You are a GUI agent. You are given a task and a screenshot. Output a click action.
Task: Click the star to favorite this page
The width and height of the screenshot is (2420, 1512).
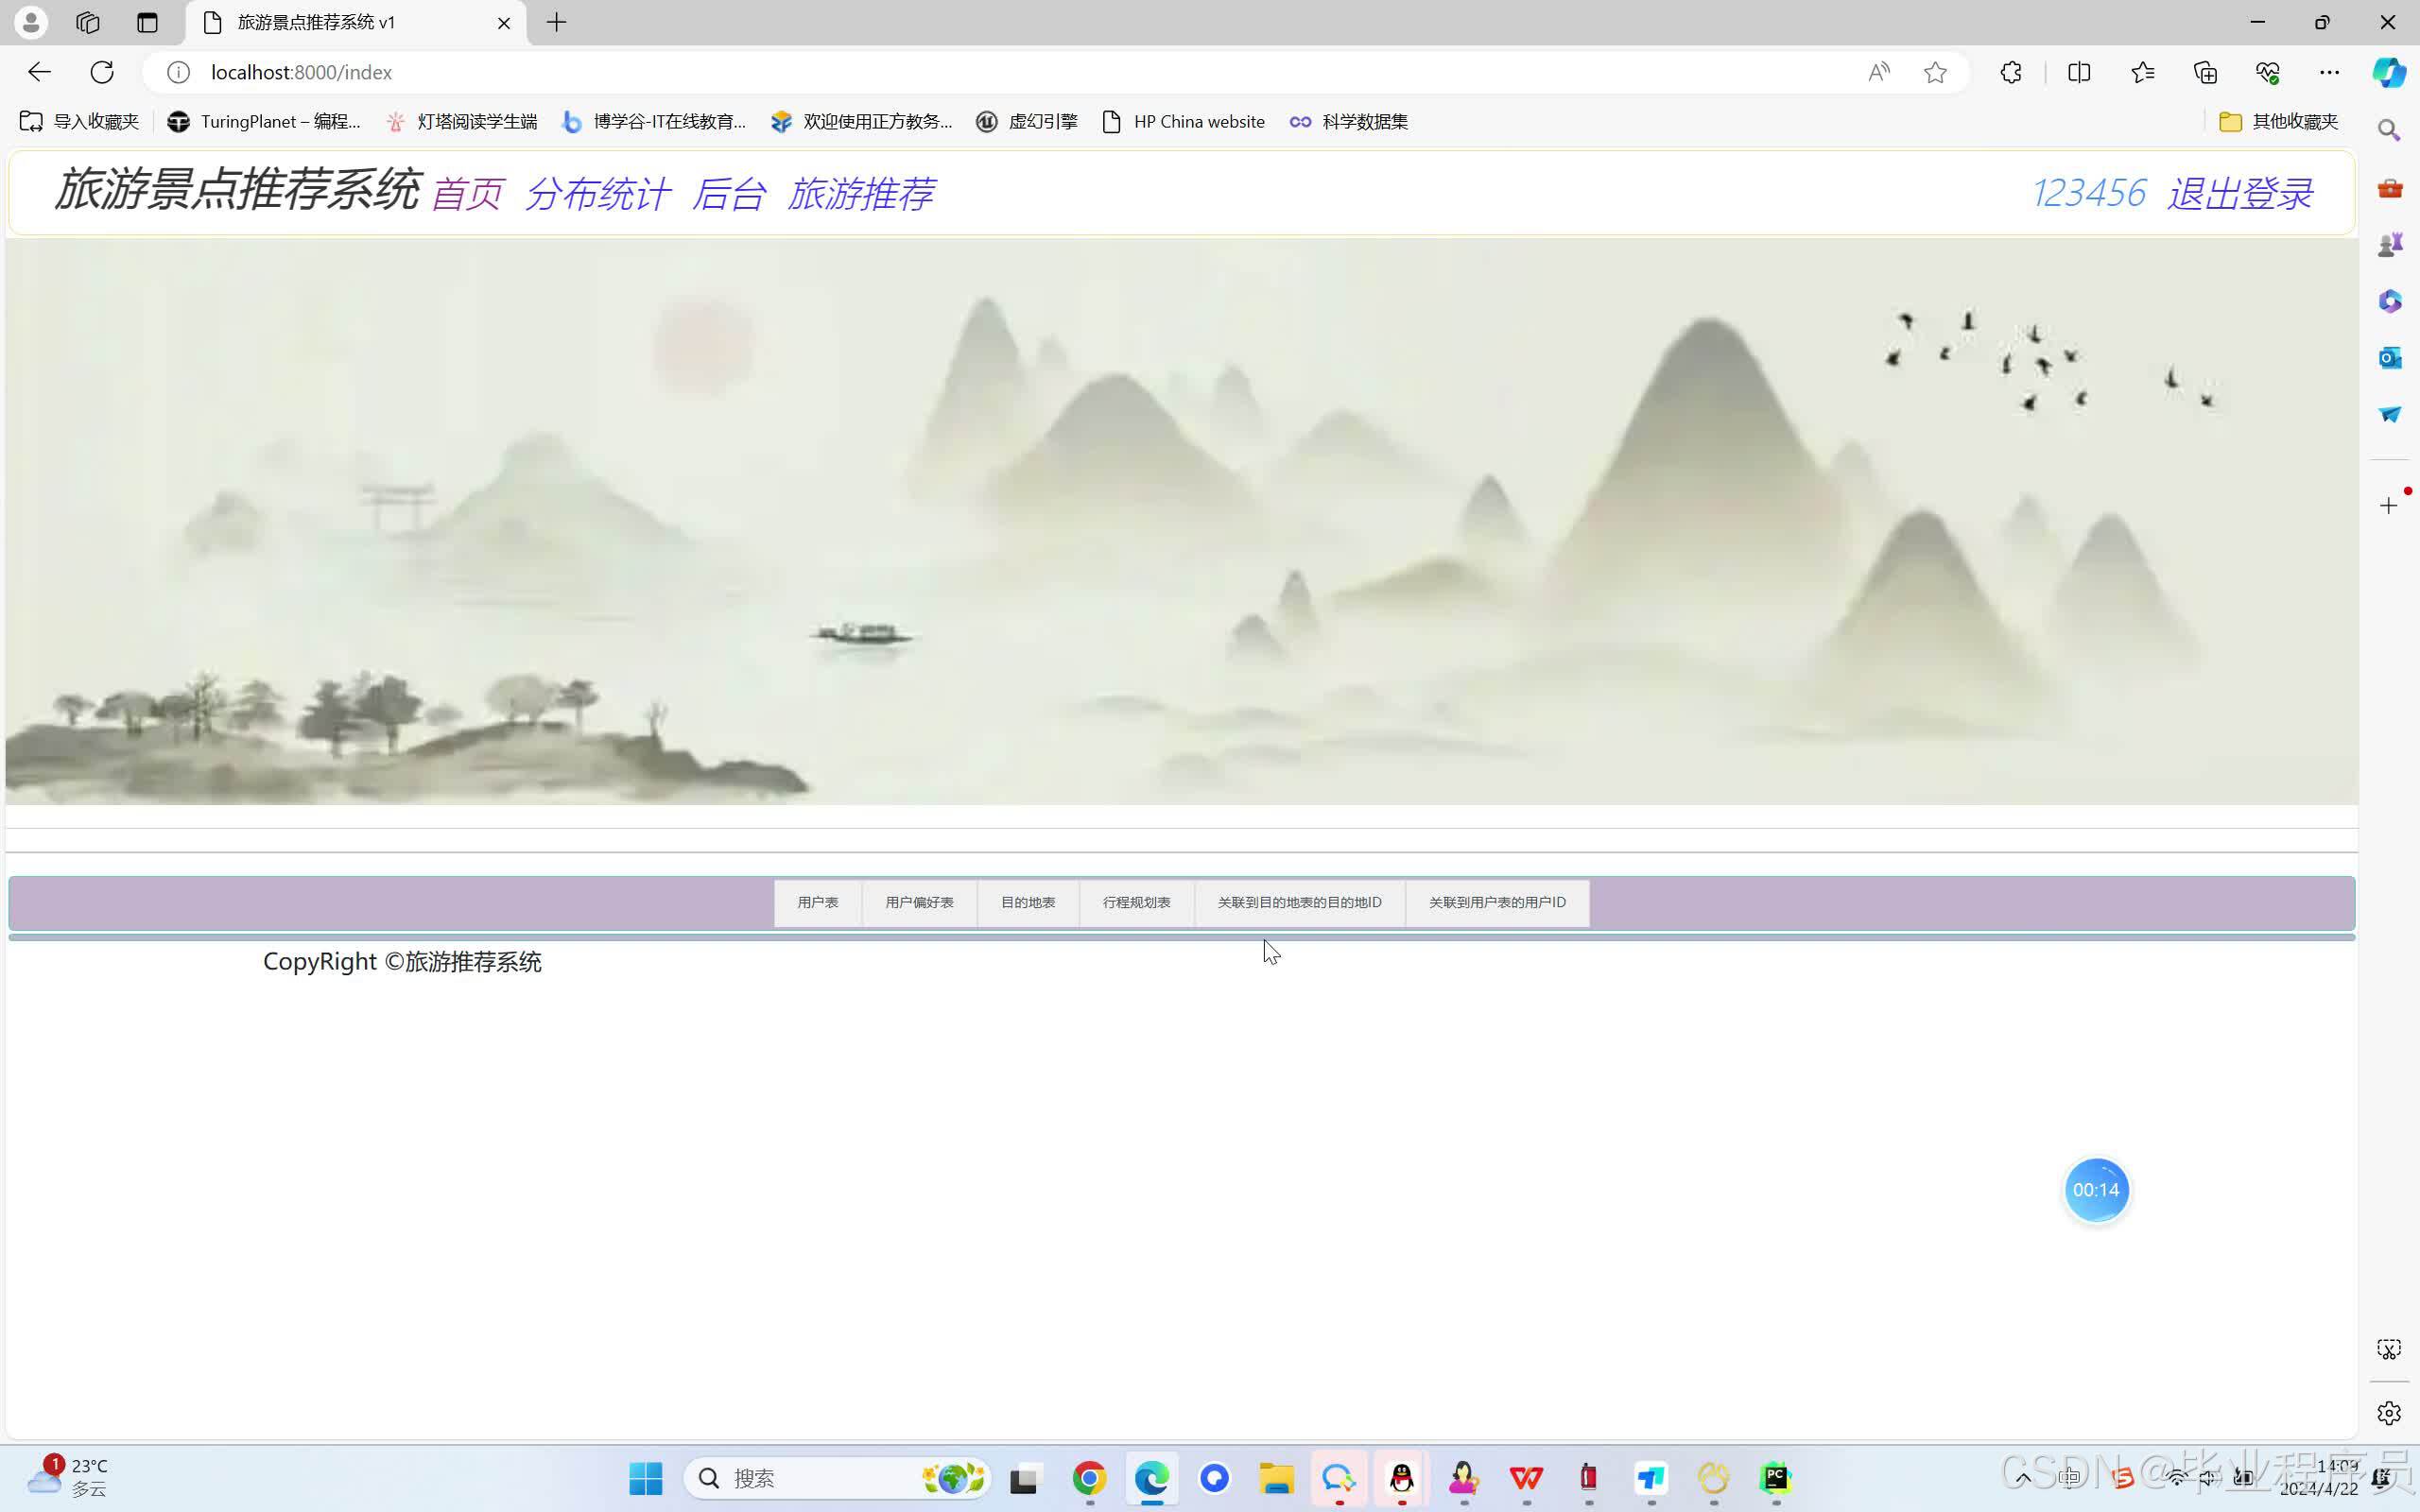pyautogui.click(x=1935, y=72)
